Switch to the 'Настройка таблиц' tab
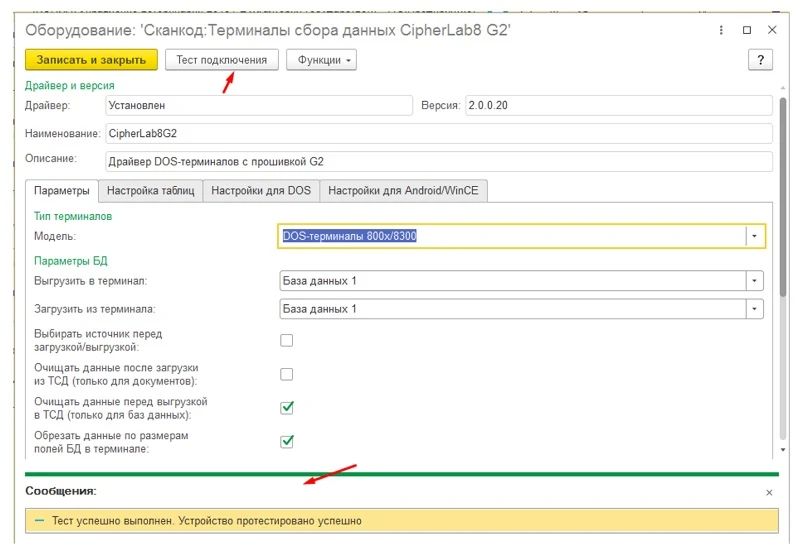Image resolution: width=800 pixels, height=557 pixels. [150, 190]
